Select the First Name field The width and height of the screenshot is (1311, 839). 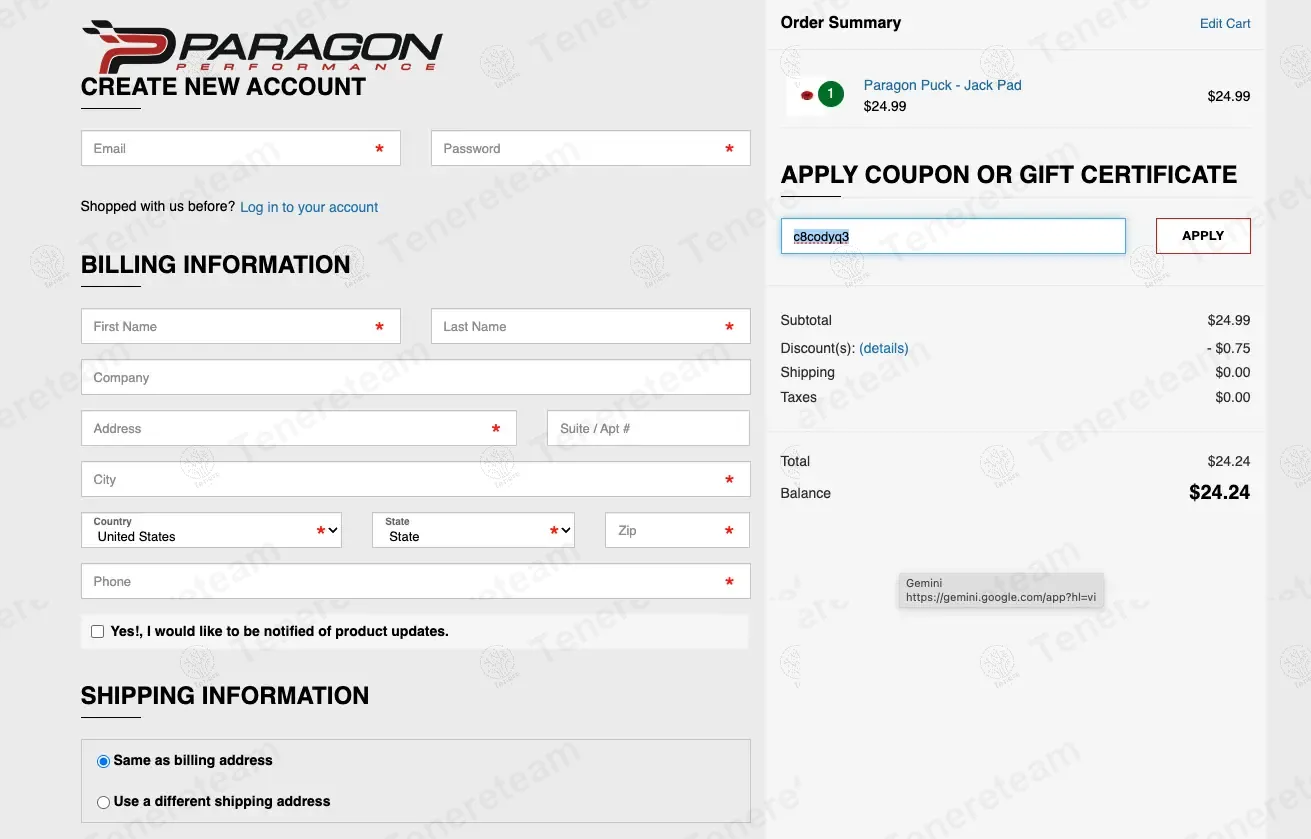click(230, 327)
